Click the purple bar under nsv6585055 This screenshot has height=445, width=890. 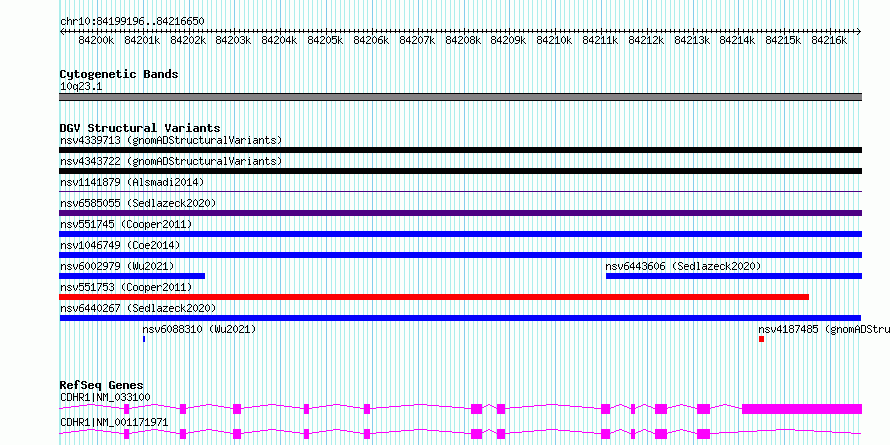pyautogui.click(x=460, y=213)
